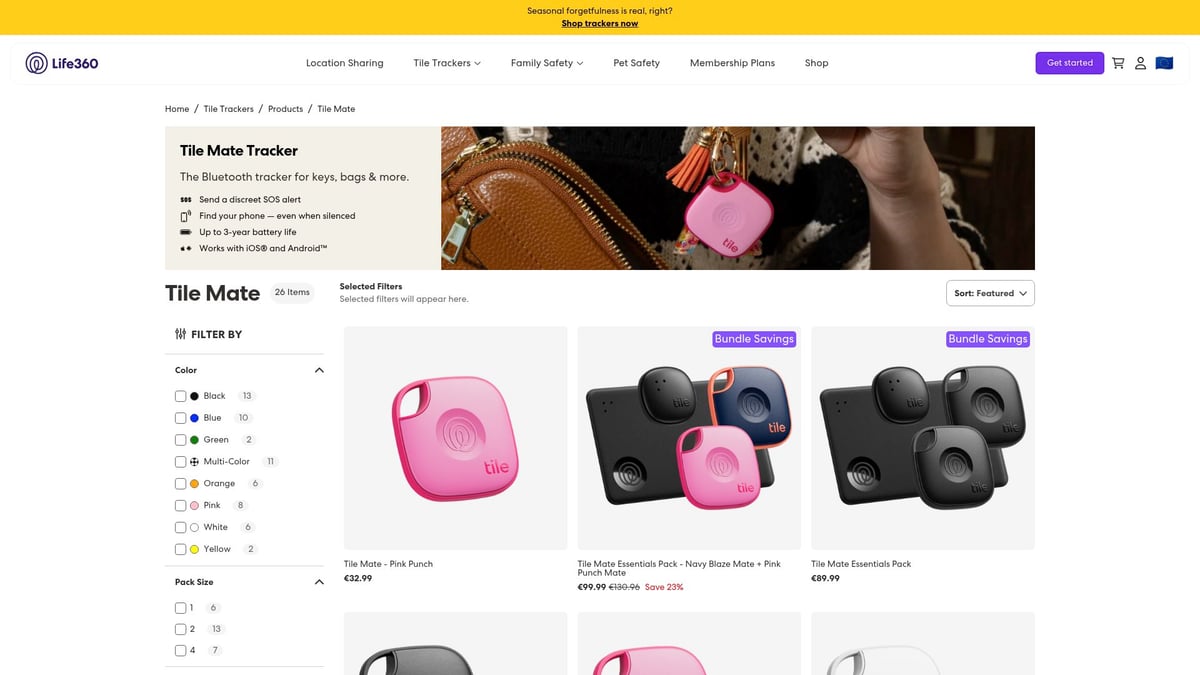Enable the Pink color filter checkbox

click(x=181, y=506)
